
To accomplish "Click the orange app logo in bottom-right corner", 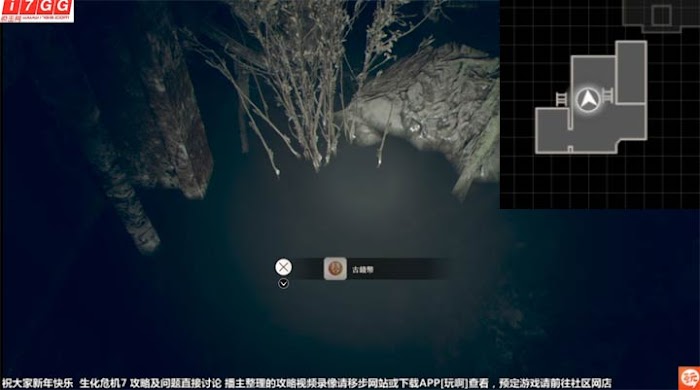I will pos(689,378).
